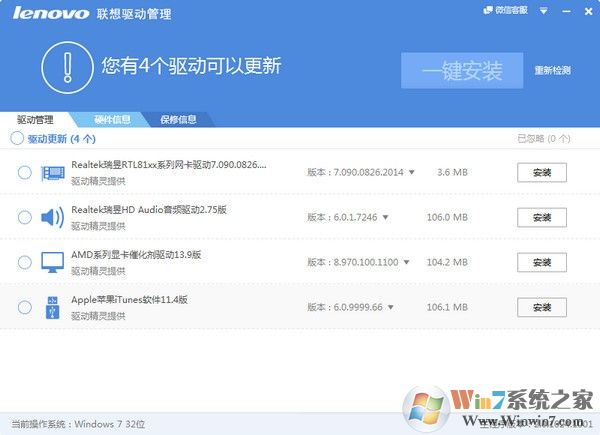The height and width of the screenshot is (435, 600).
Task: Switch to the 保修信息 tab
Action: [178, 120]
